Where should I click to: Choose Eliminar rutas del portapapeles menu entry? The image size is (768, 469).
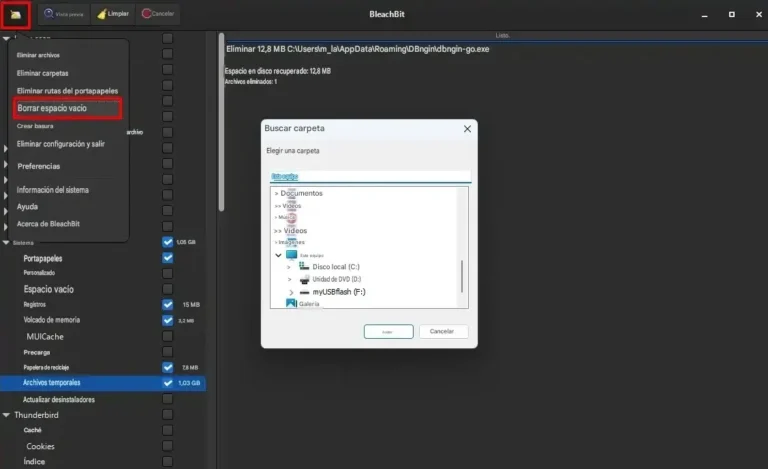coord(69,91)
